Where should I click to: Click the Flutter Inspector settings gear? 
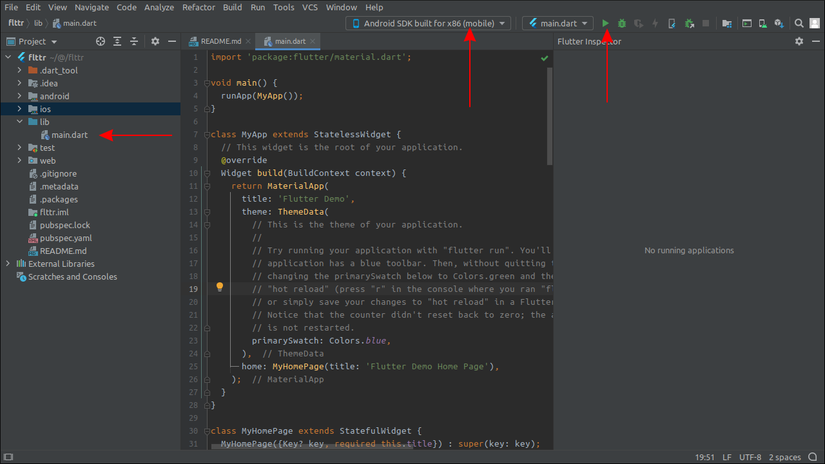(799, 41)
